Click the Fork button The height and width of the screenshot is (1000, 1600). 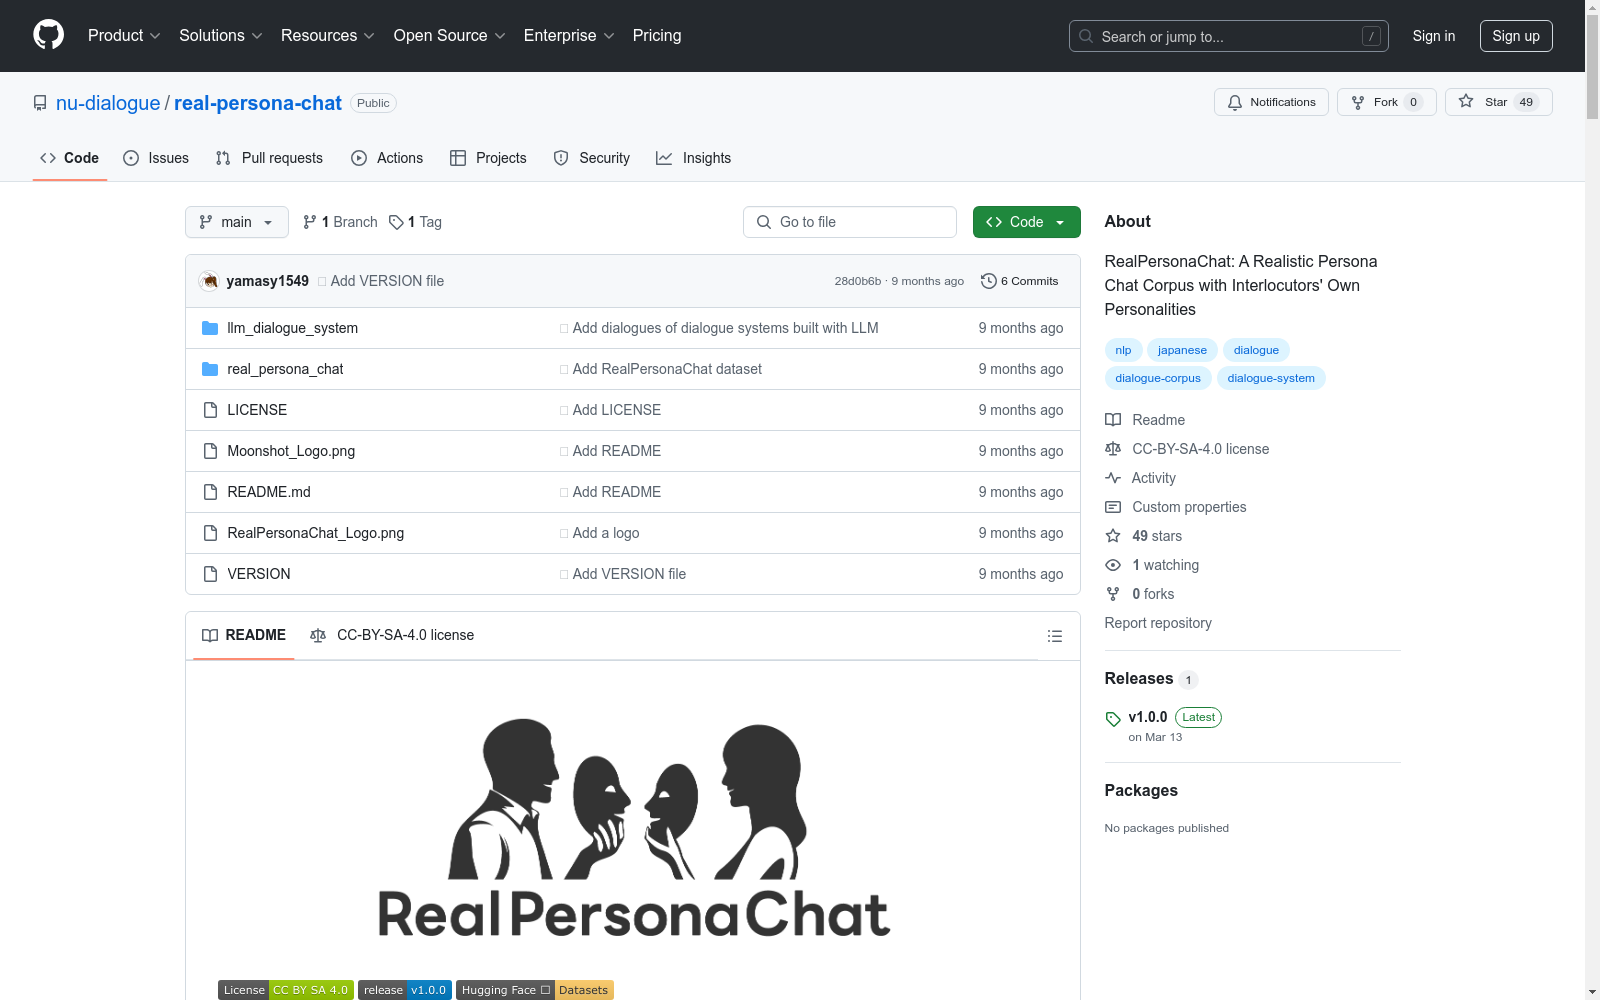point(1386,102)
